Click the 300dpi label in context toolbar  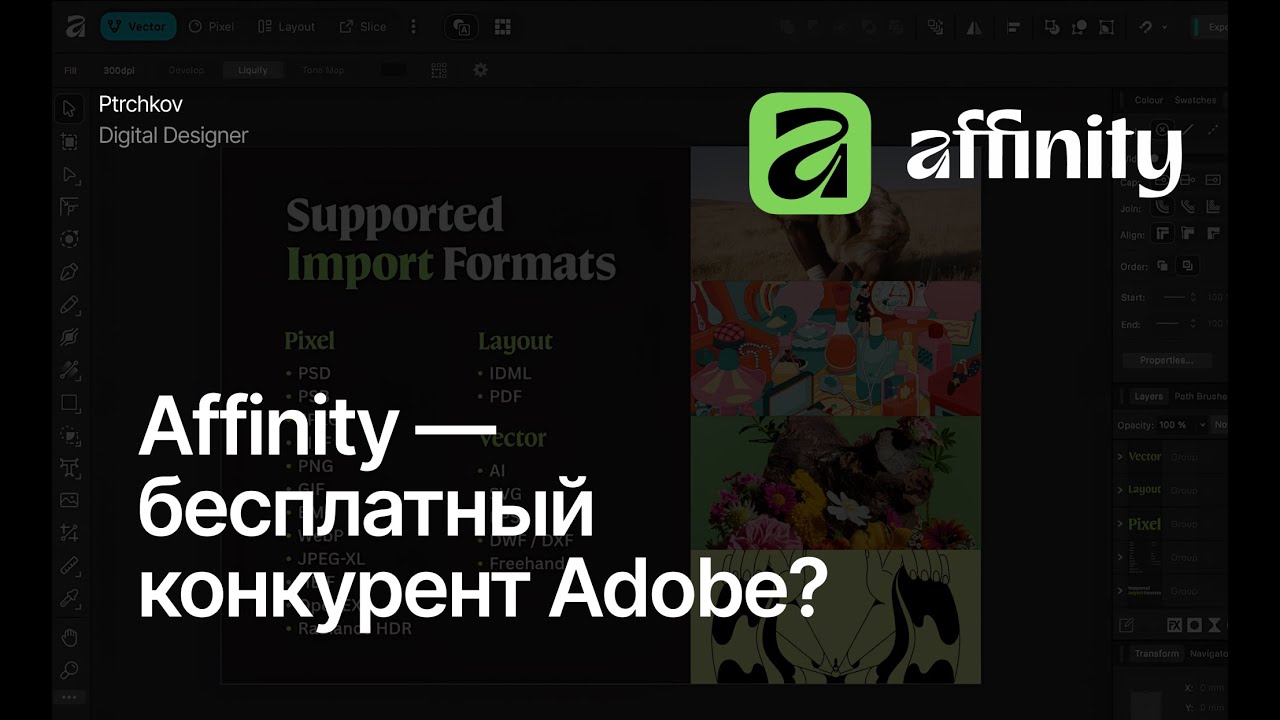(120, 70)
